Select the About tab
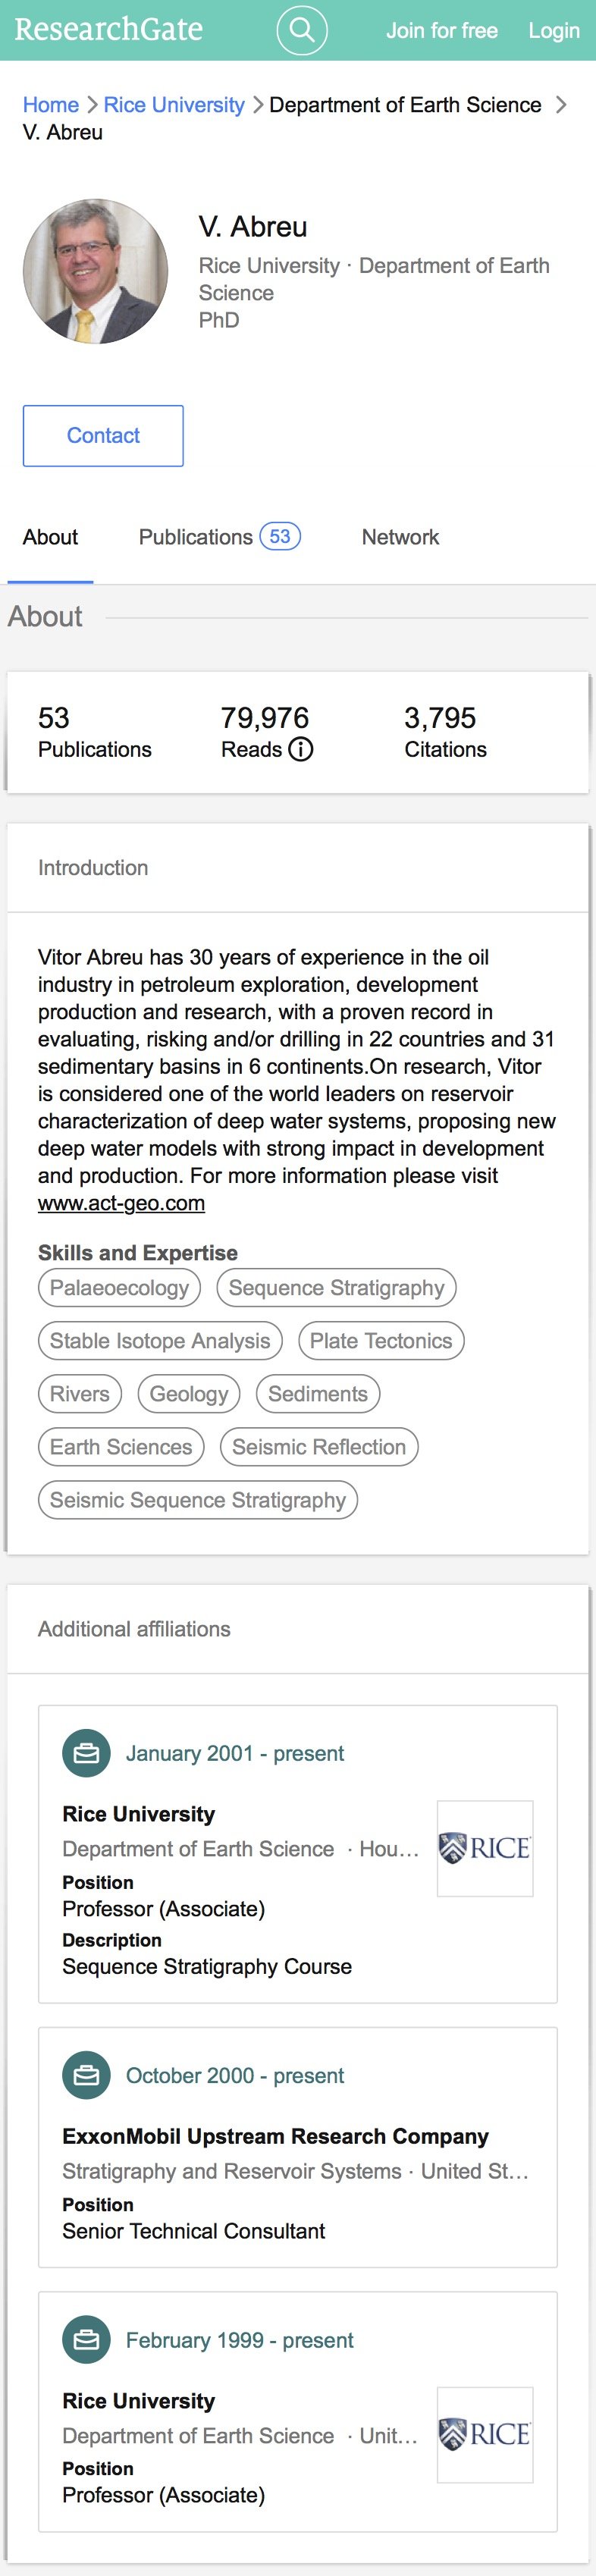This screenshot has height=2576, width=596. point(50,537)
